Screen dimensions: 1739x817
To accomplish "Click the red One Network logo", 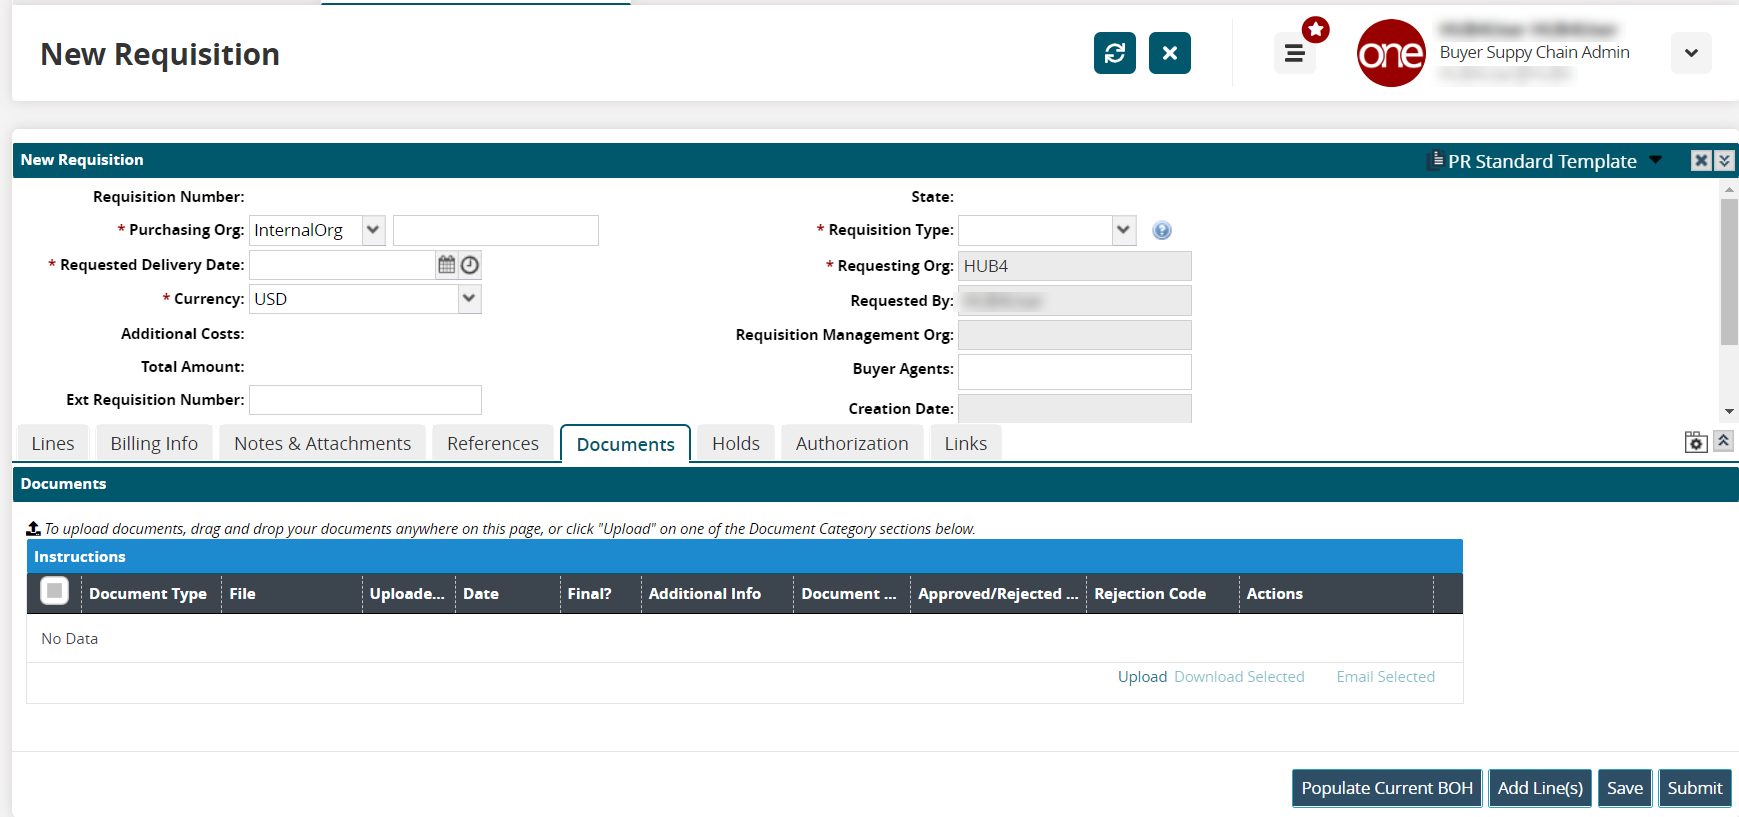I will tap(1390, 53).
